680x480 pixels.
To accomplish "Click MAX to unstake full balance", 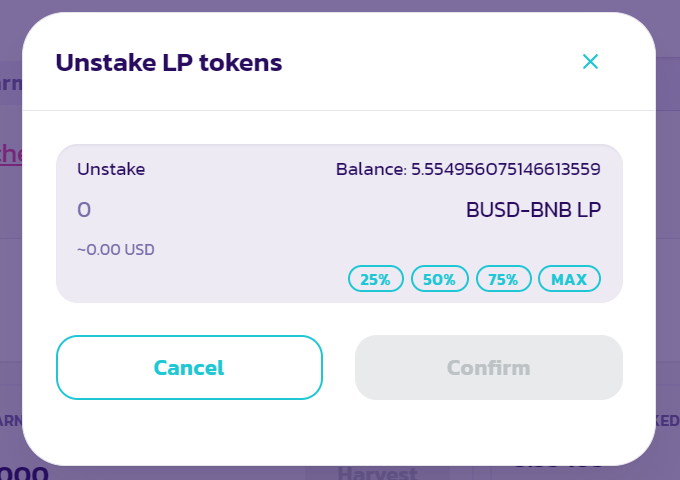I will tap(569, 279).
